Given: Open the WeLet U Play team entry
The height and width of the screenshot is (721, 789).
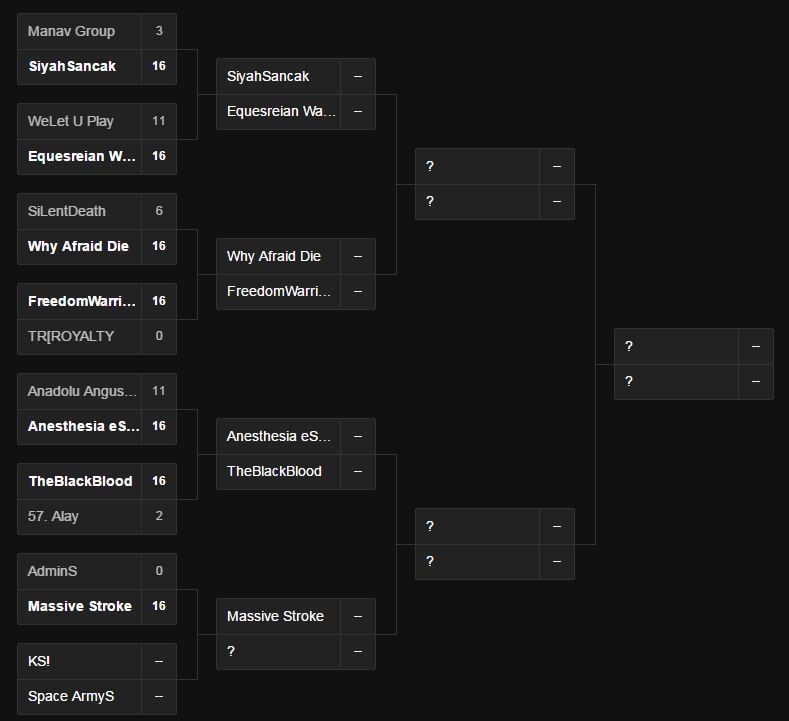Looking at the screenshot, I should (71, 121).
